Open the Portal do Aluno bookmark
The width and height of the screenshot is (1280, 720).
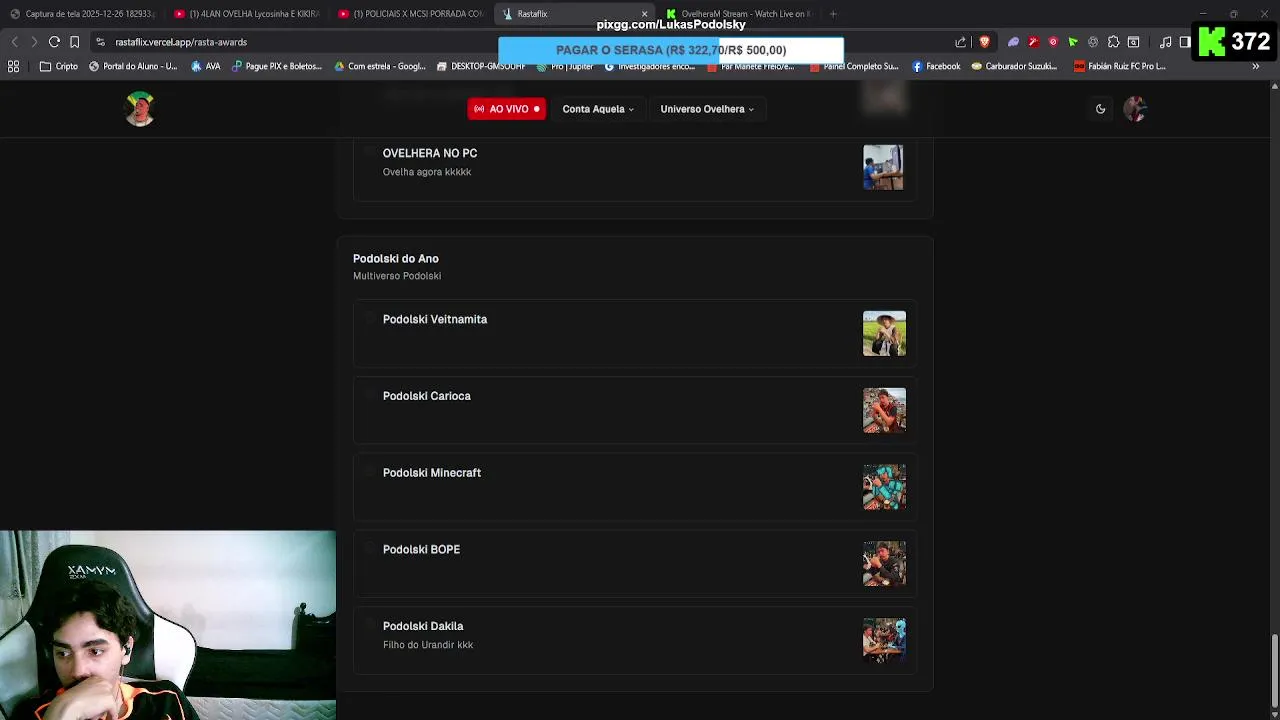(x=133, y=66)
